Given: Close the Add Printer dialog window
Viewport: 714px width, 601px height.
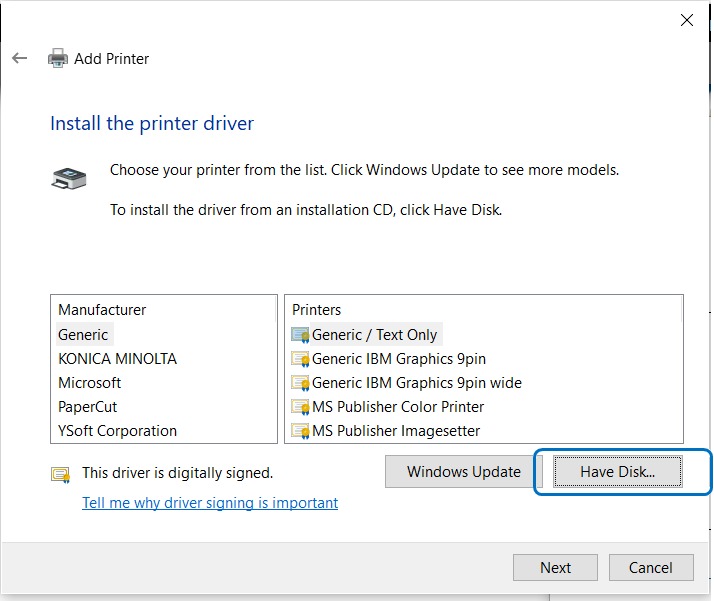Looking at the screenshot, I should coord(687,20).
